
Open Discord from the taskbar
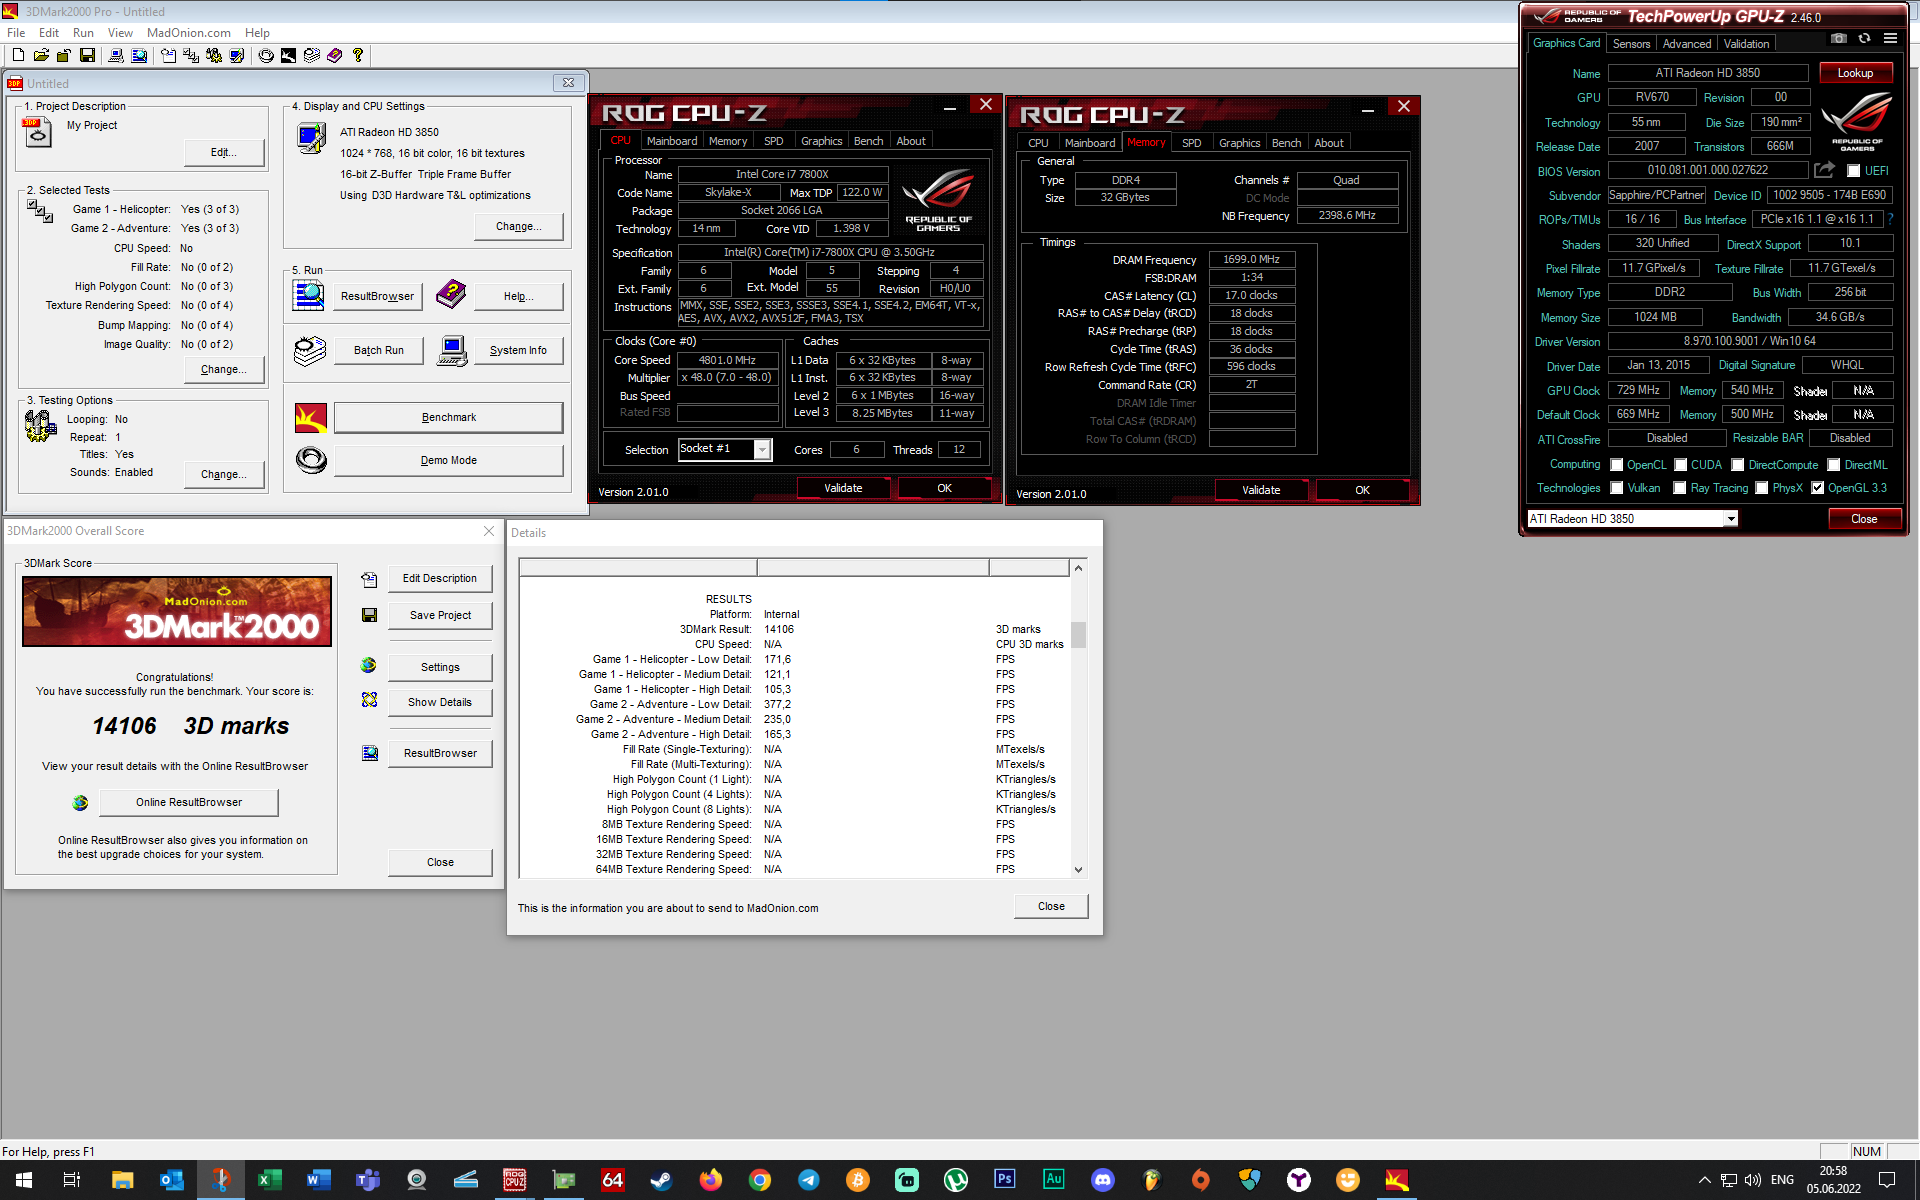click(x=1102, y=1180)
